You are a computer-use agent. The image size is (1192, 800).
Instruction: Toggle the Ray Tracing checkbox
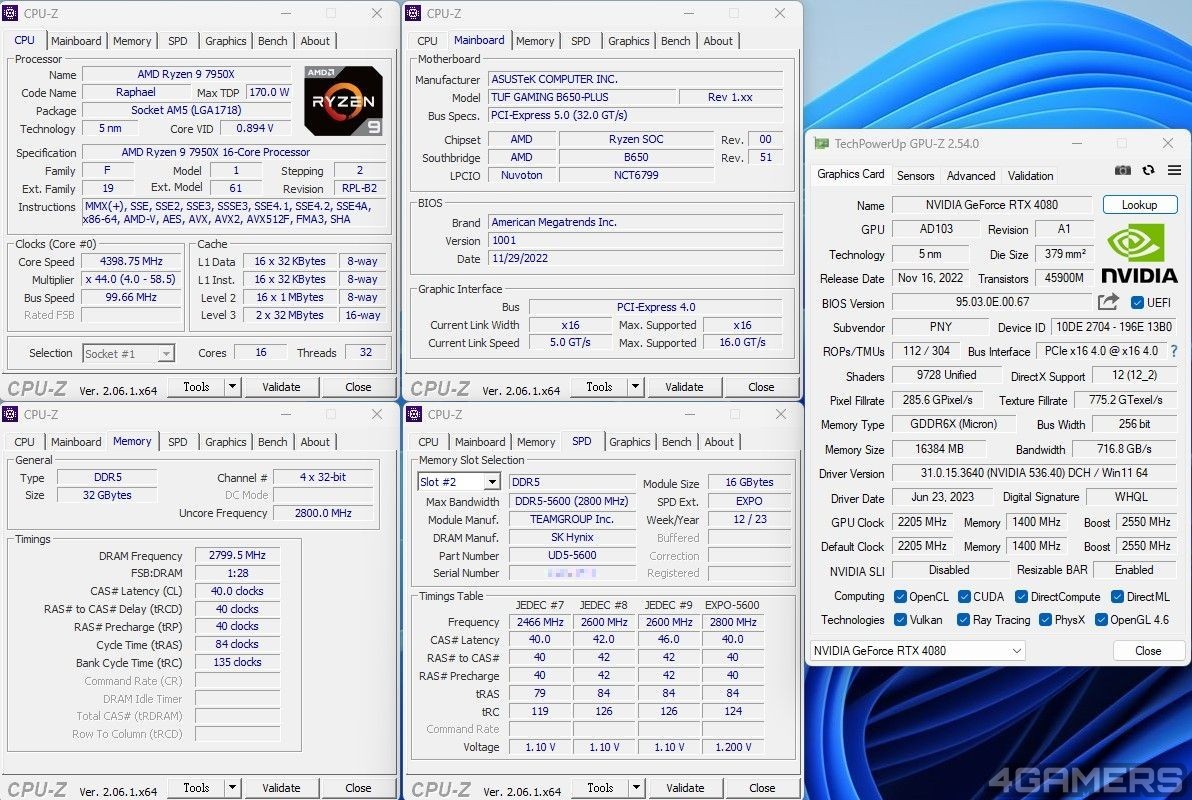[x=964, y=620]
